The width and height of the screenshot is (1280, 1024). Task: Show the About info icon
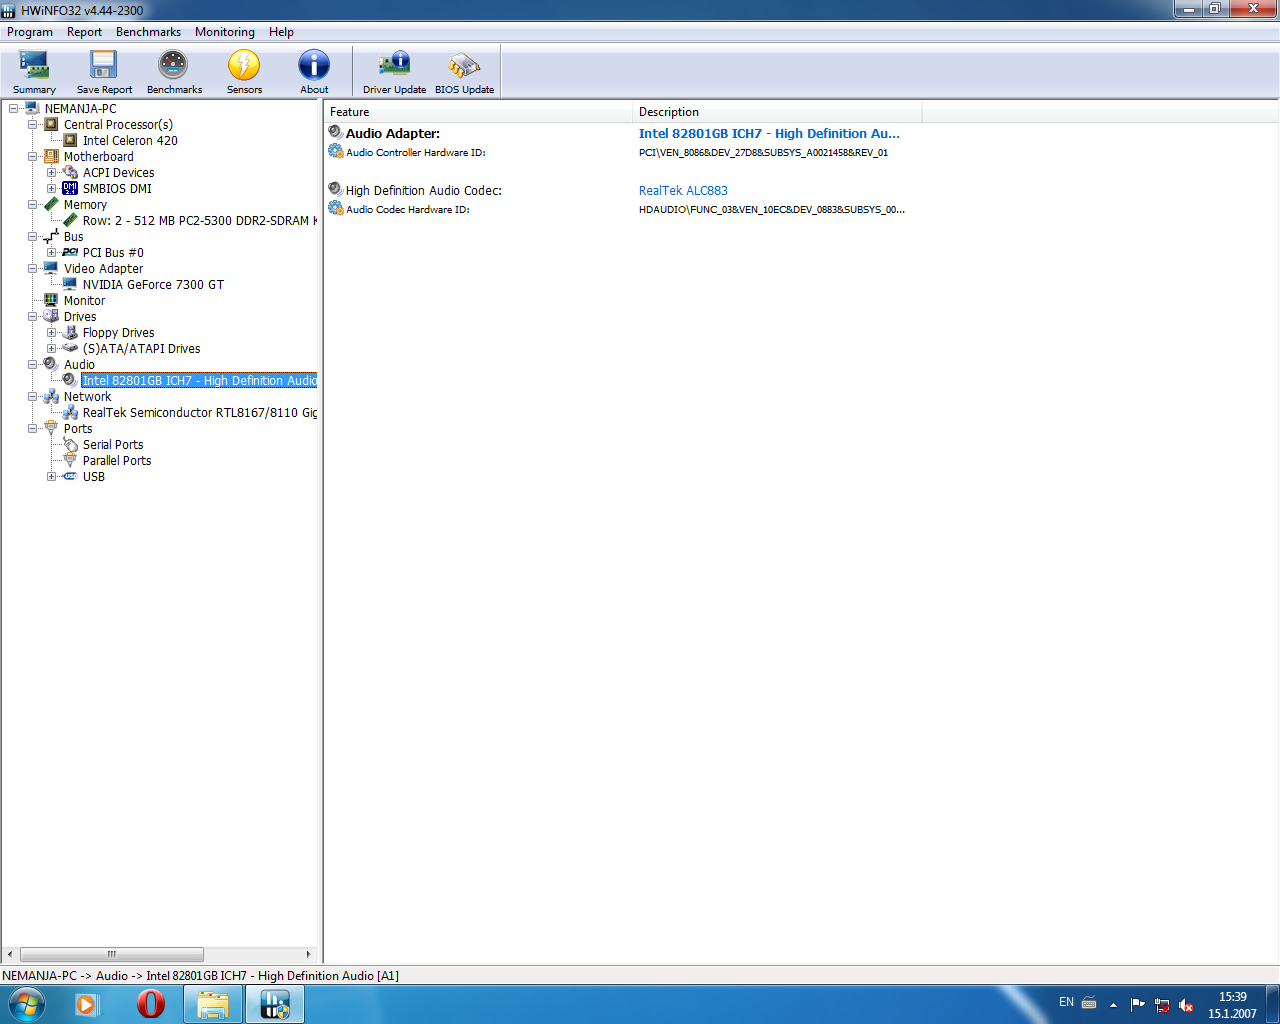click(314, 72)
